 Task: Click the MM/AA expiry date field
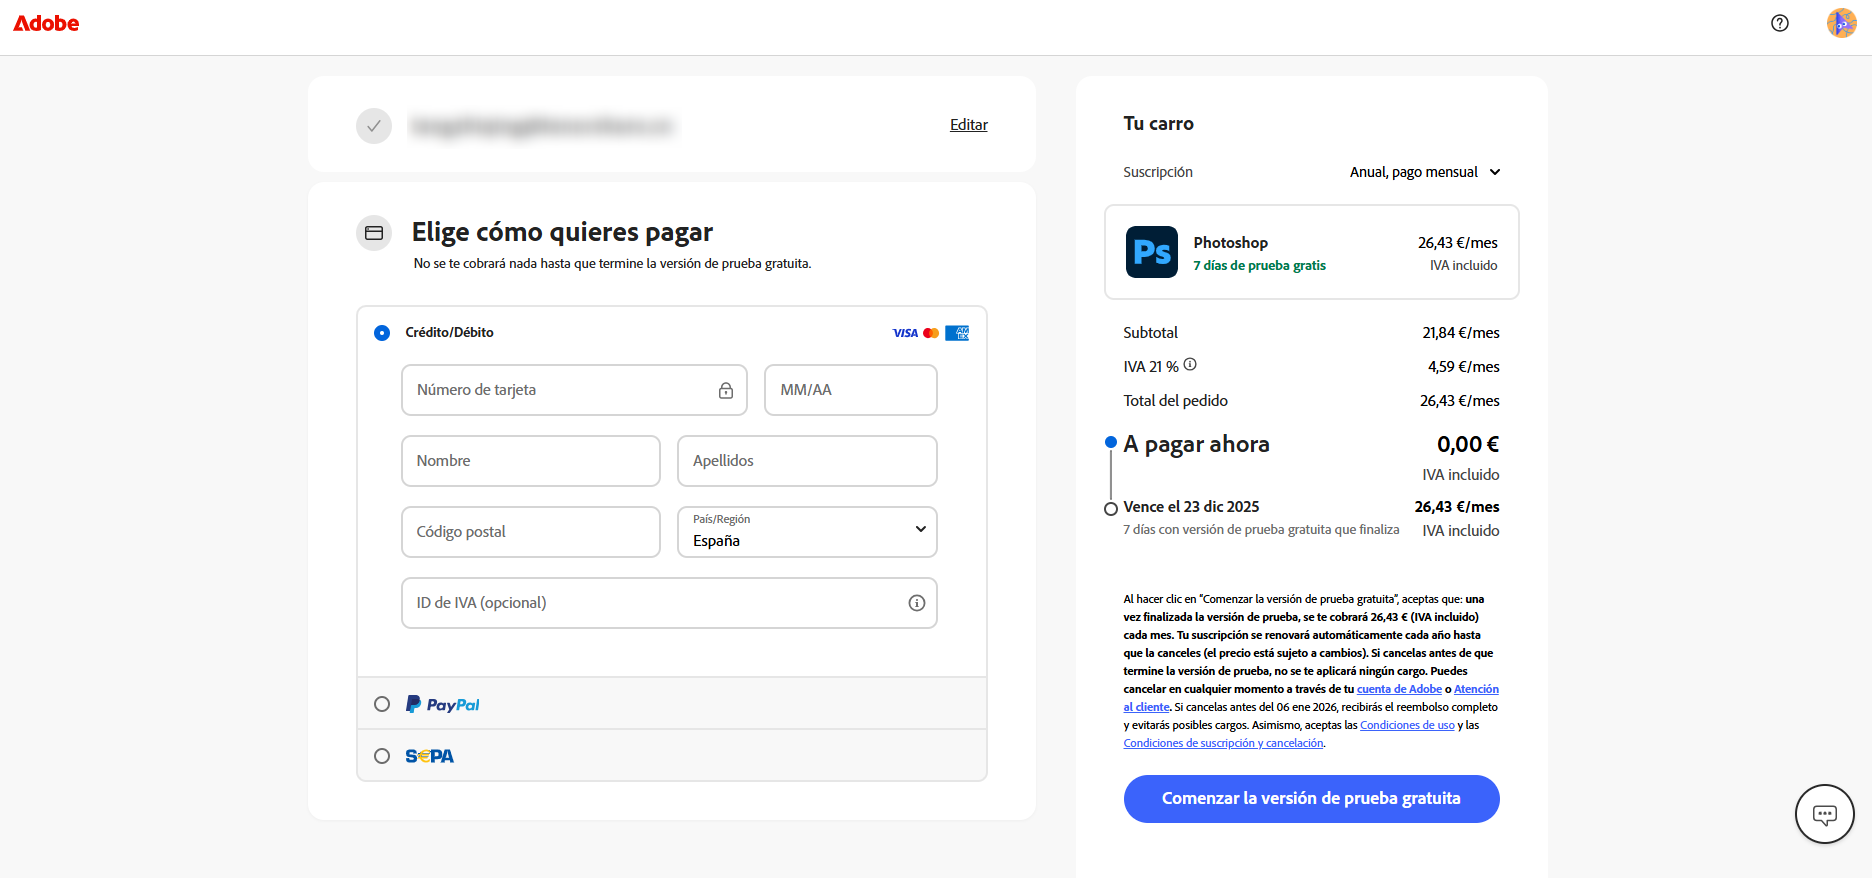(850, 390)
